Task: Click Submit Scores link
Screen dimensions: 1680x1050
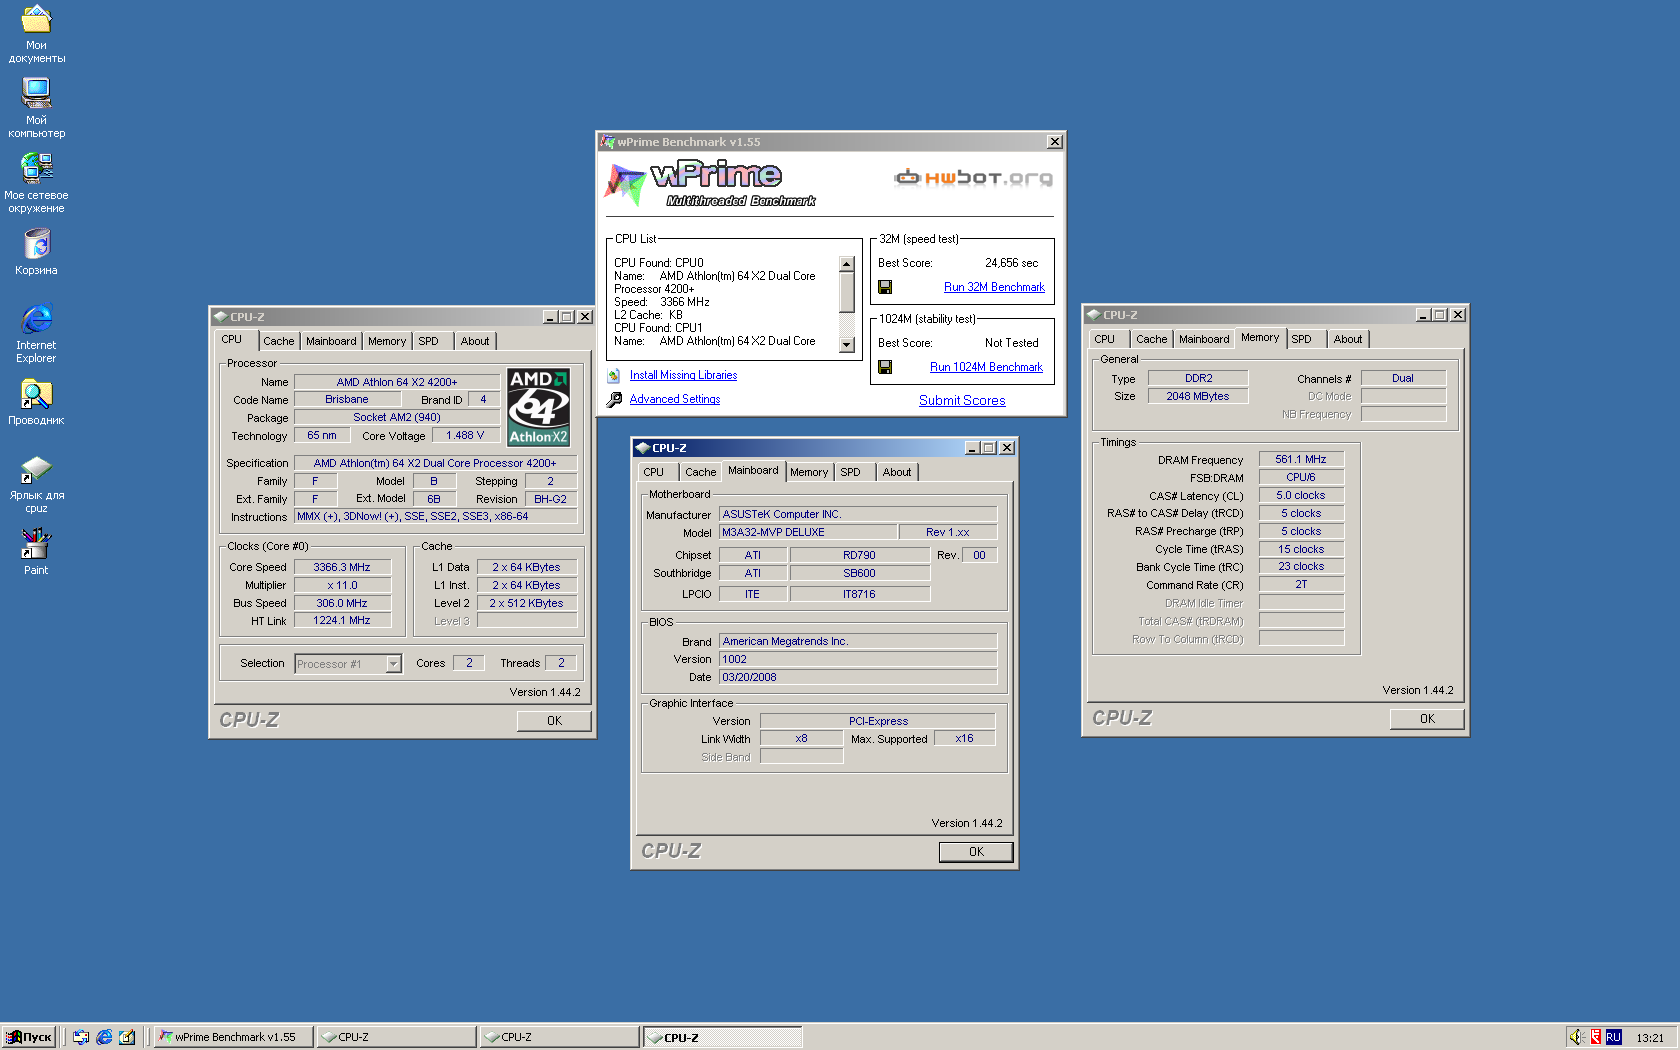Action: click(x=962, y=400)
